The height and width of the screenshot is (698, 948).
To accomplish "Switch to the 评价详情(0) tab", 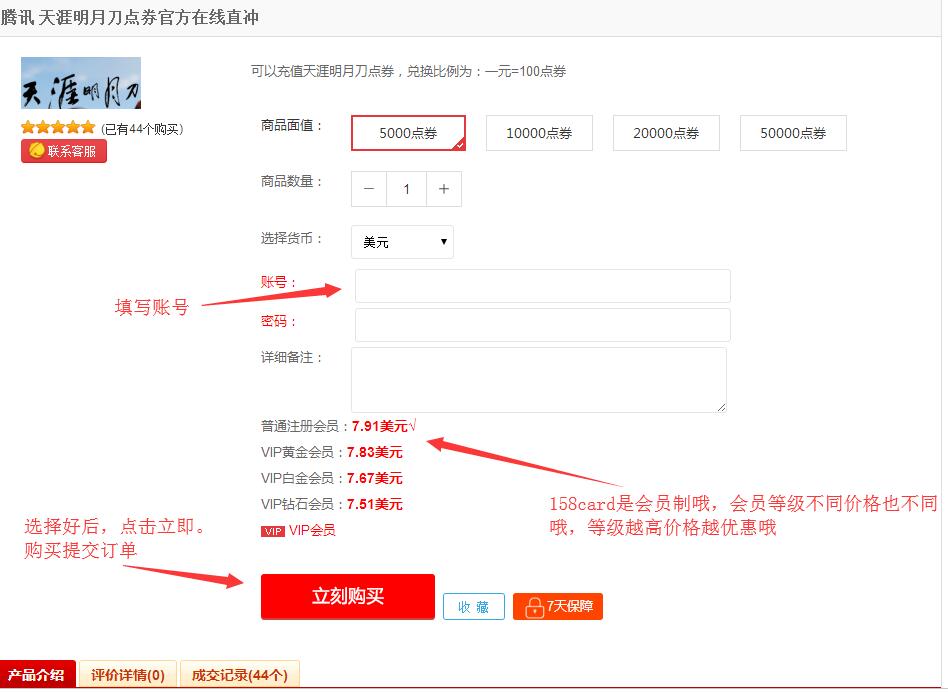I will pyautogui.click(x=128, y=675).
